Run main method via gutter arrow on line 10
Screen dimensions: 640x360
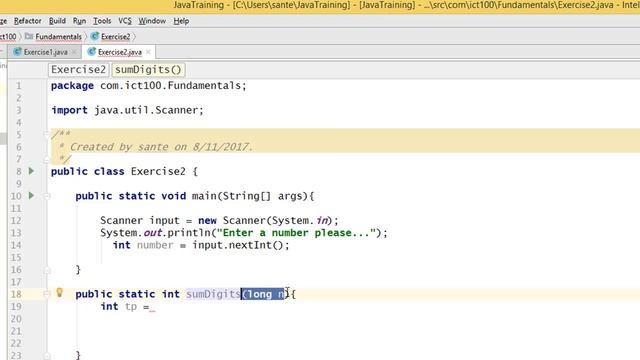tap(31, 196)
